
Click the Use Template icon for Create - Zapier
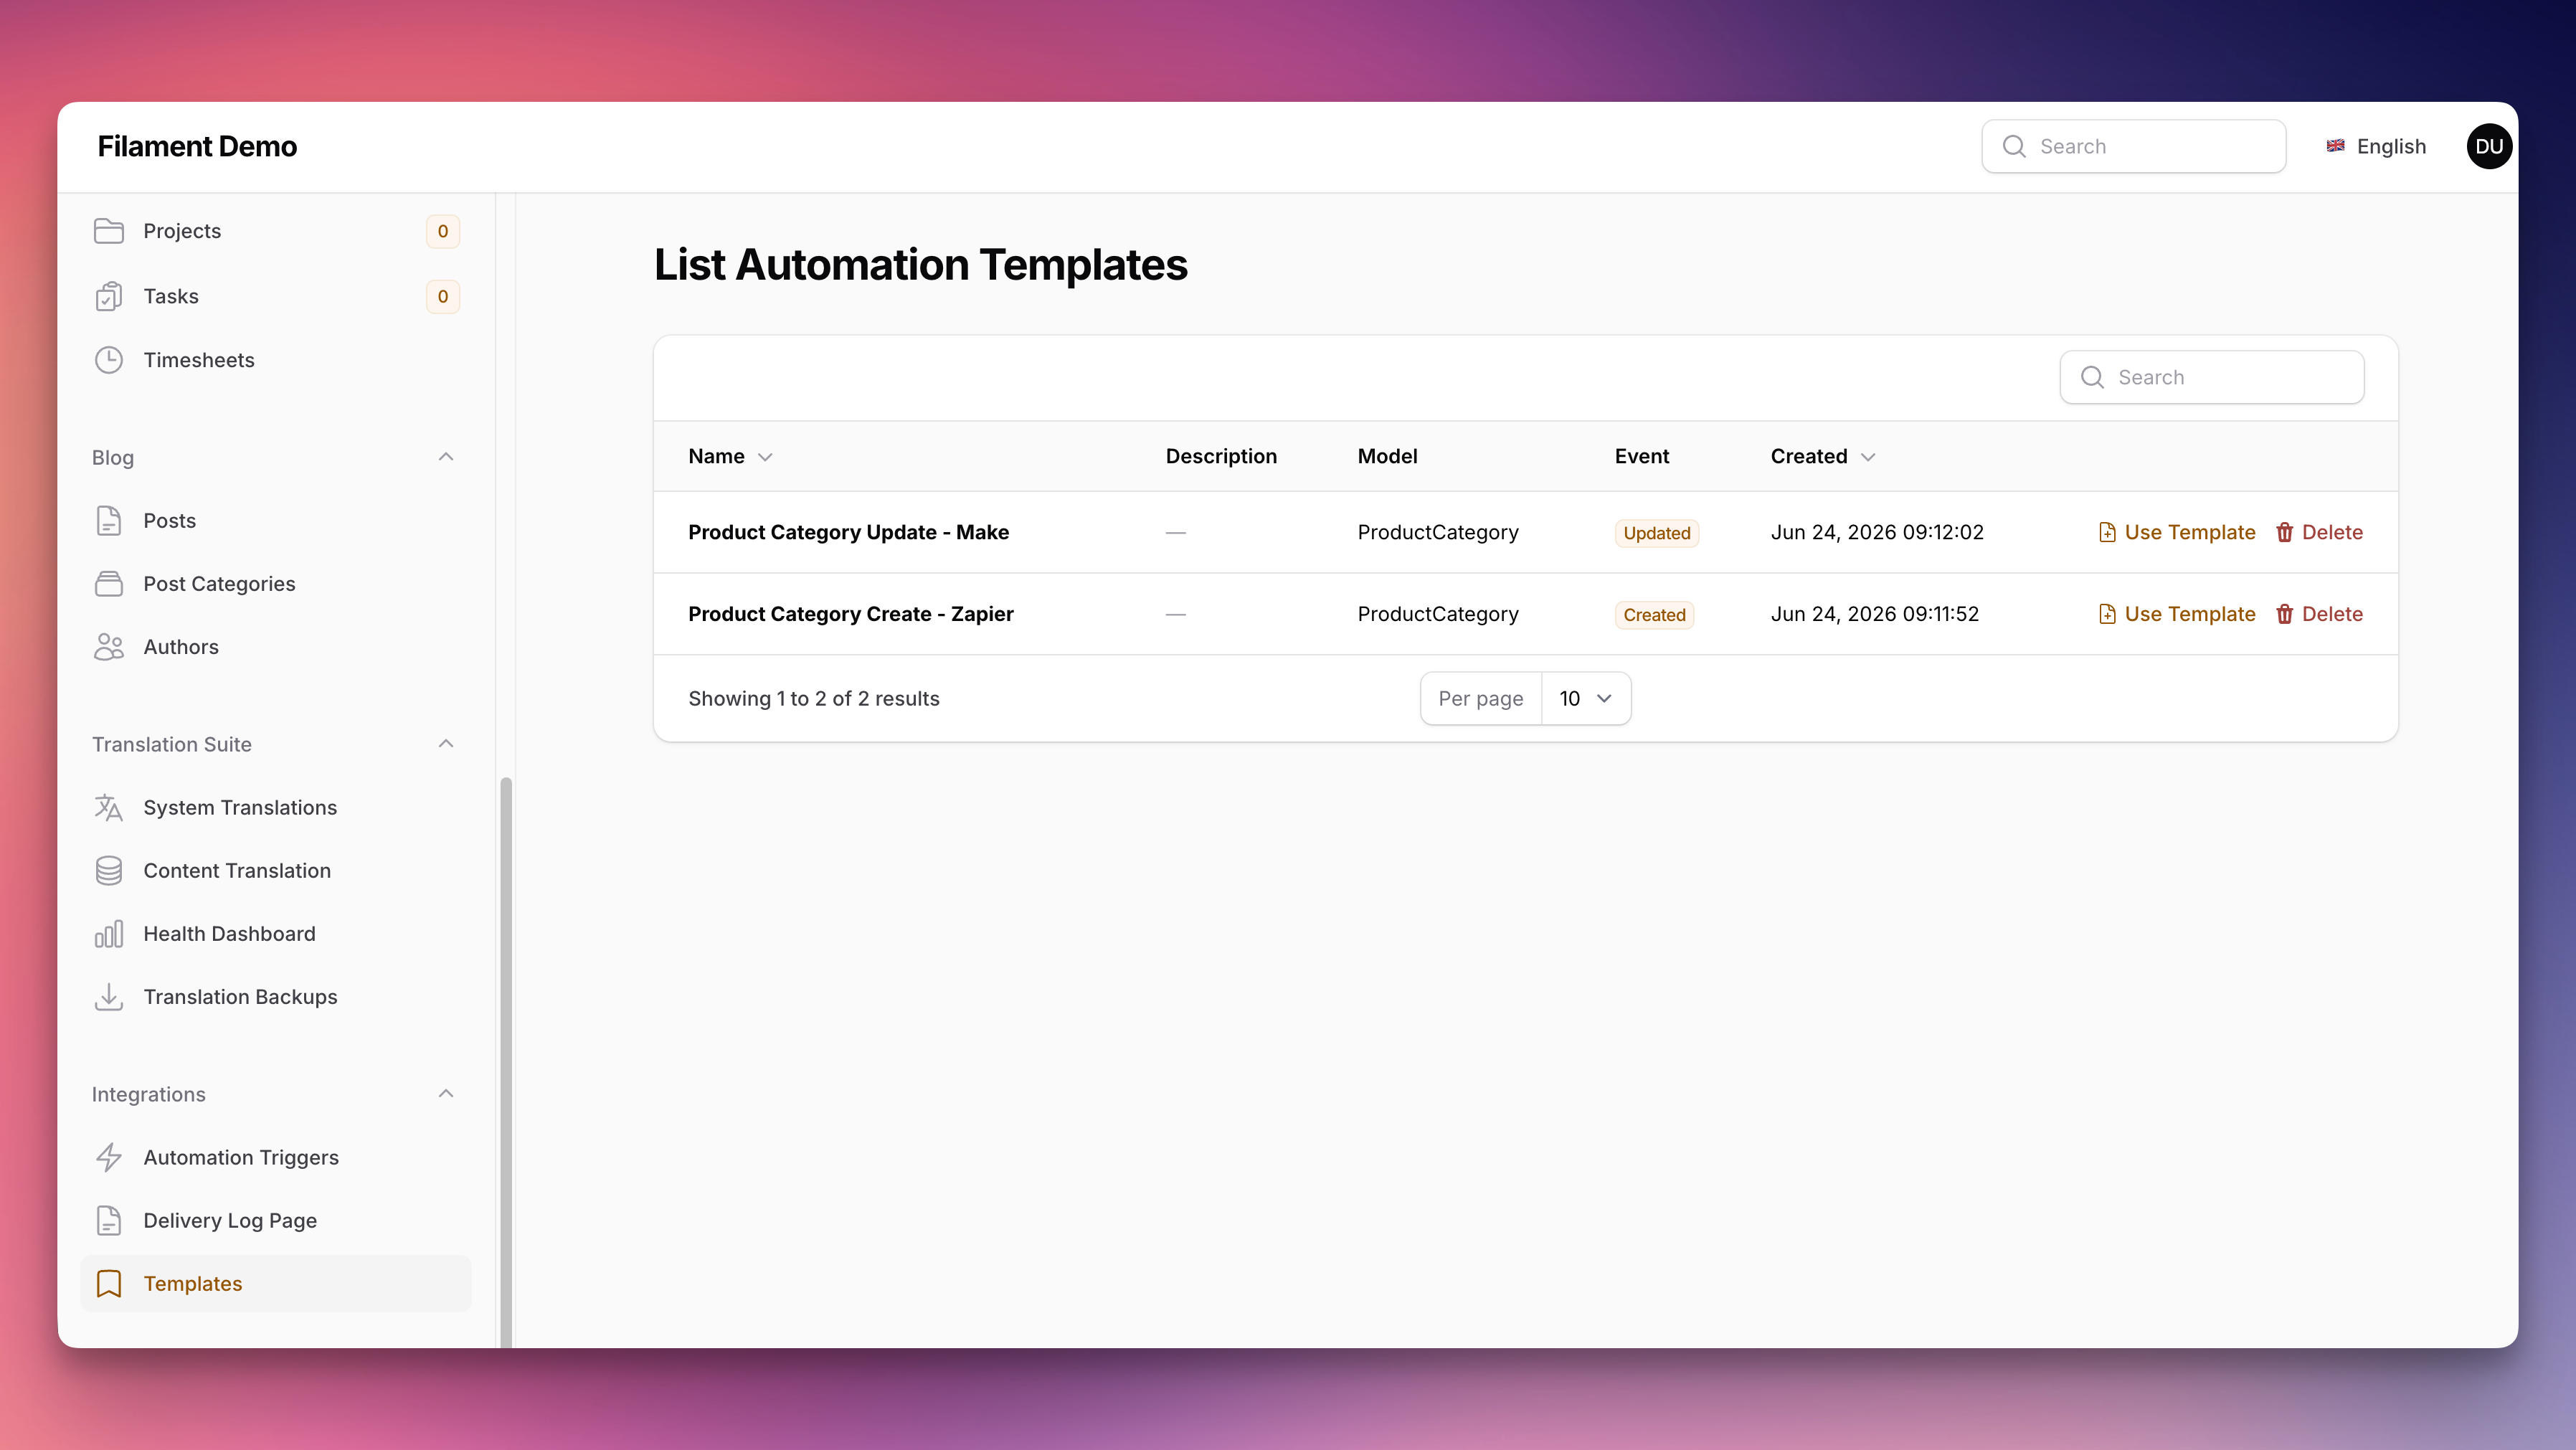pos(2107,614)
